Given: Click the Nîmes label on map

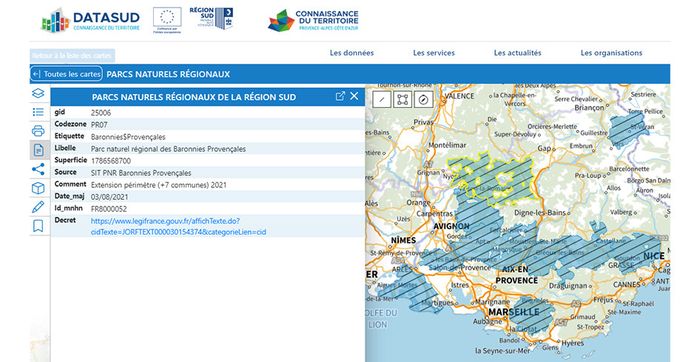Looking at the screenshot, I should (x=404, y=240).
